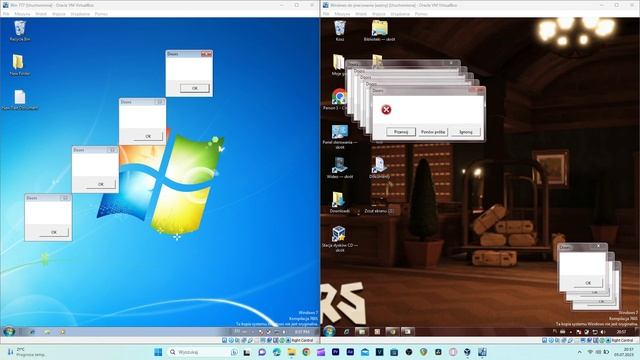This screenshot has height=360, width=640.
Task: Click the Ponów próbę button
Action: pyautogui.click(x=433, y=132)
